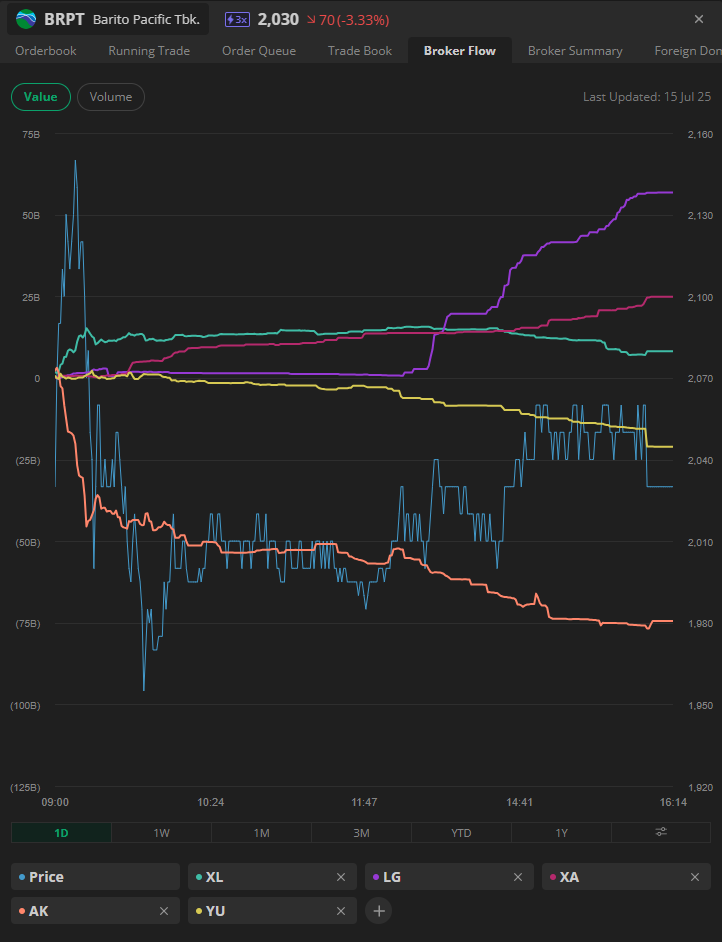Remove XA broker from chart
The image size is (722, 942).
tap(695, 877)
